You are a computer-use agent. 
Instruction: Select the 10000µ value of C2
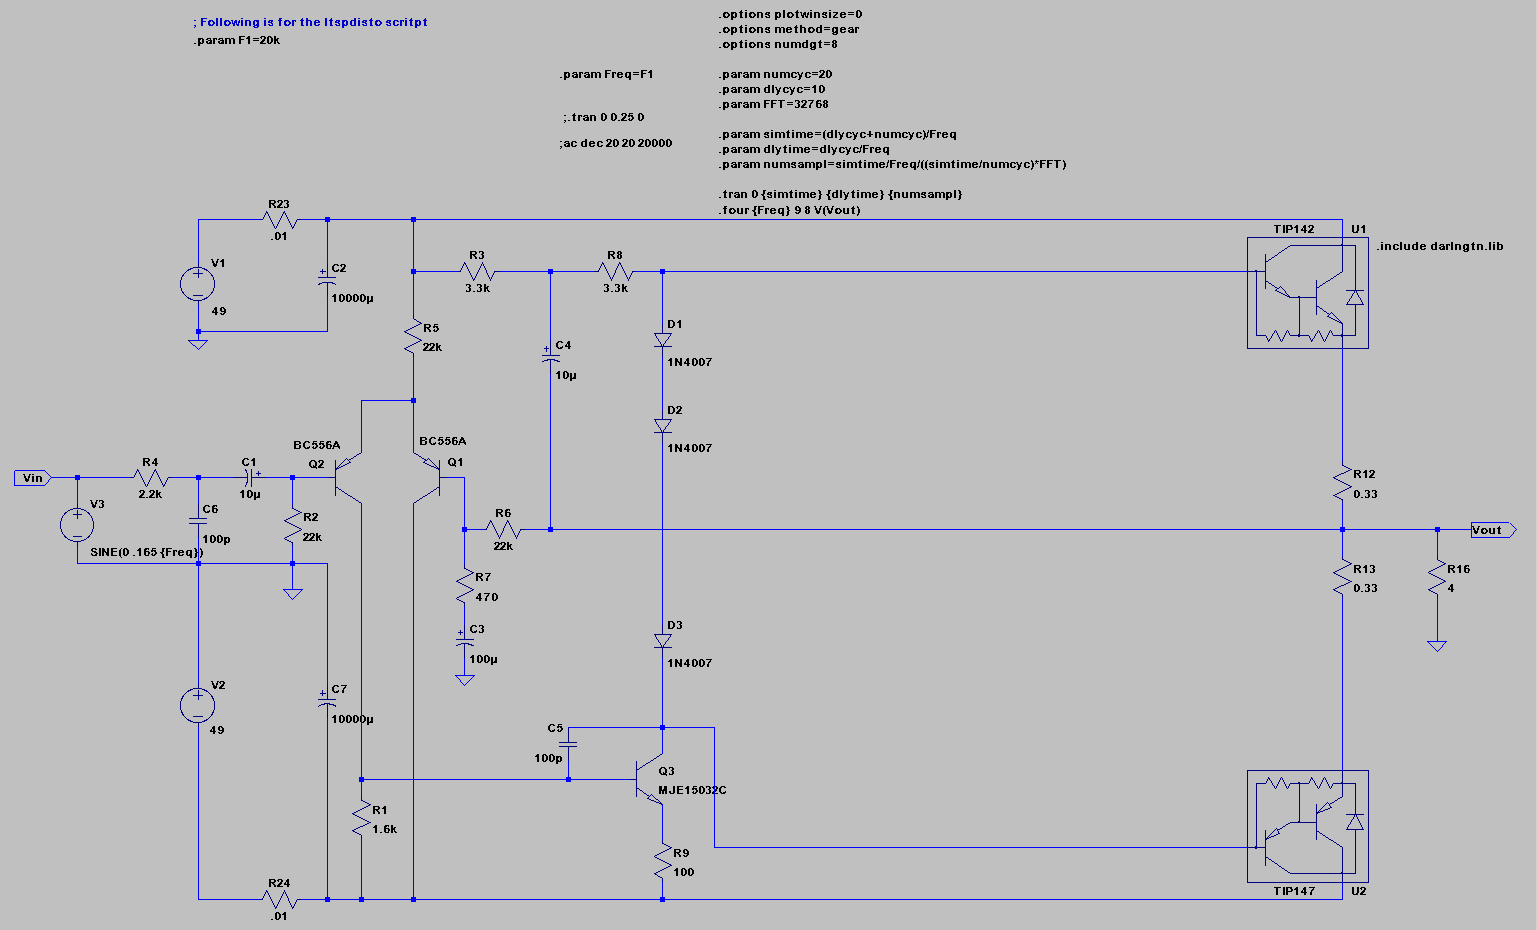pyautogui.click(x=352, y=298)
